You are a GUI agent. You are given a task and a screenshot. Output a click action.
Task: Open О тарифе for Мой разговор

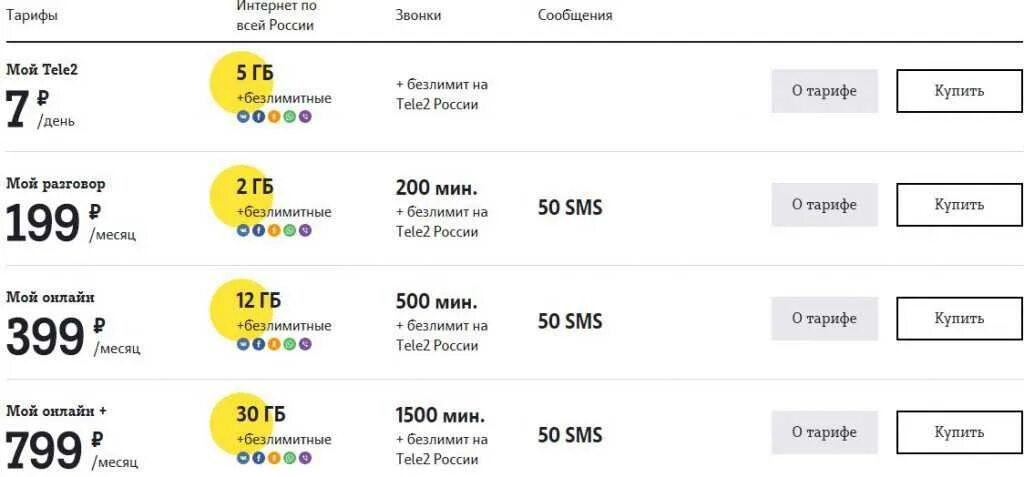[x=824, y=205]
